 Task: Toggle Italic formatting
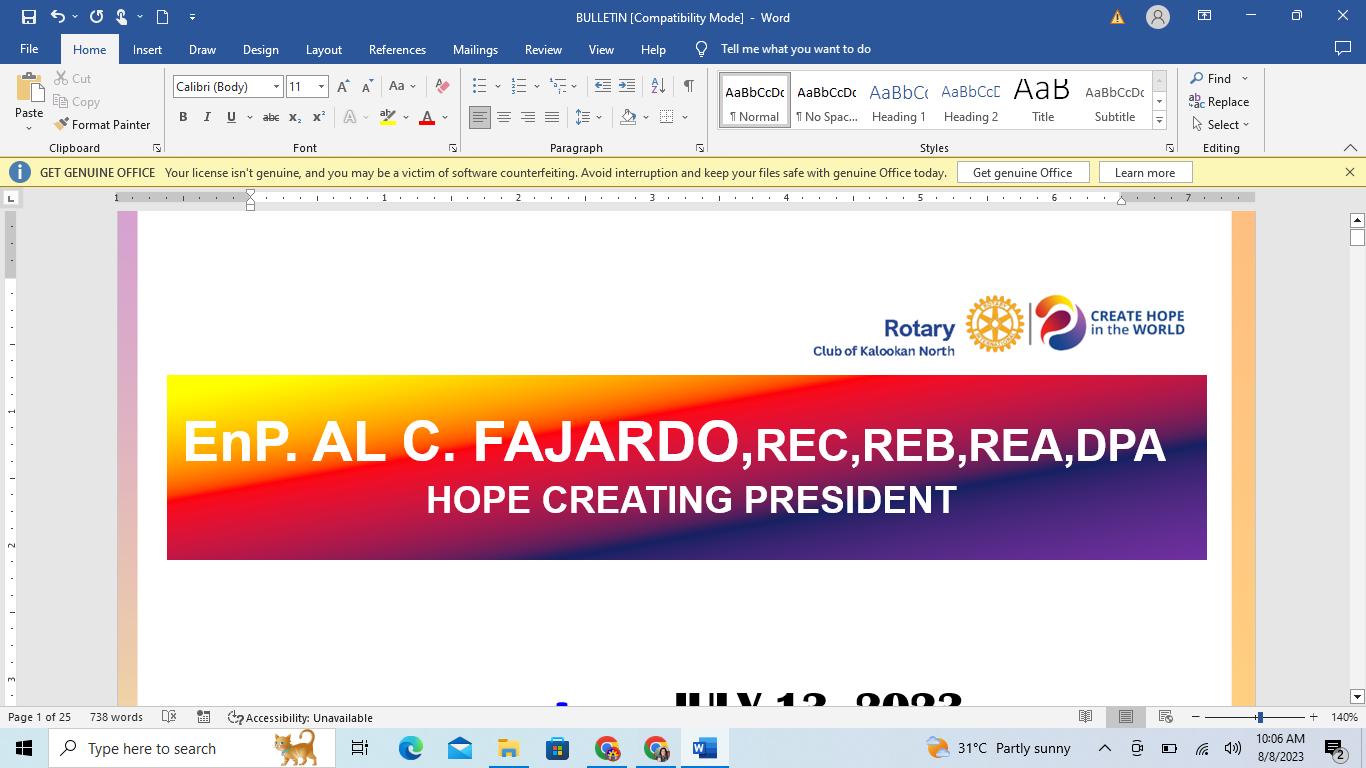pos(207,117)
